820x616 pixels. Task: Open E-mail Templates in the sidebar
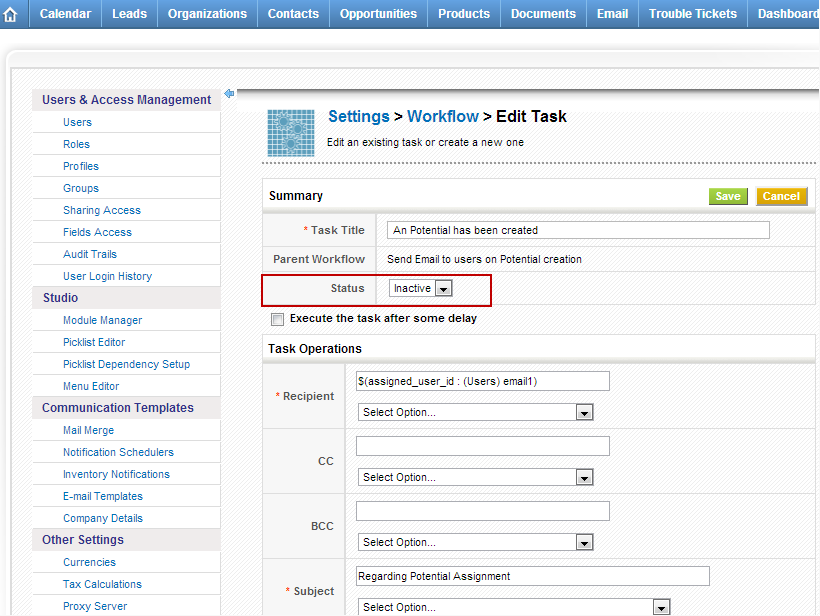point(103,496)
